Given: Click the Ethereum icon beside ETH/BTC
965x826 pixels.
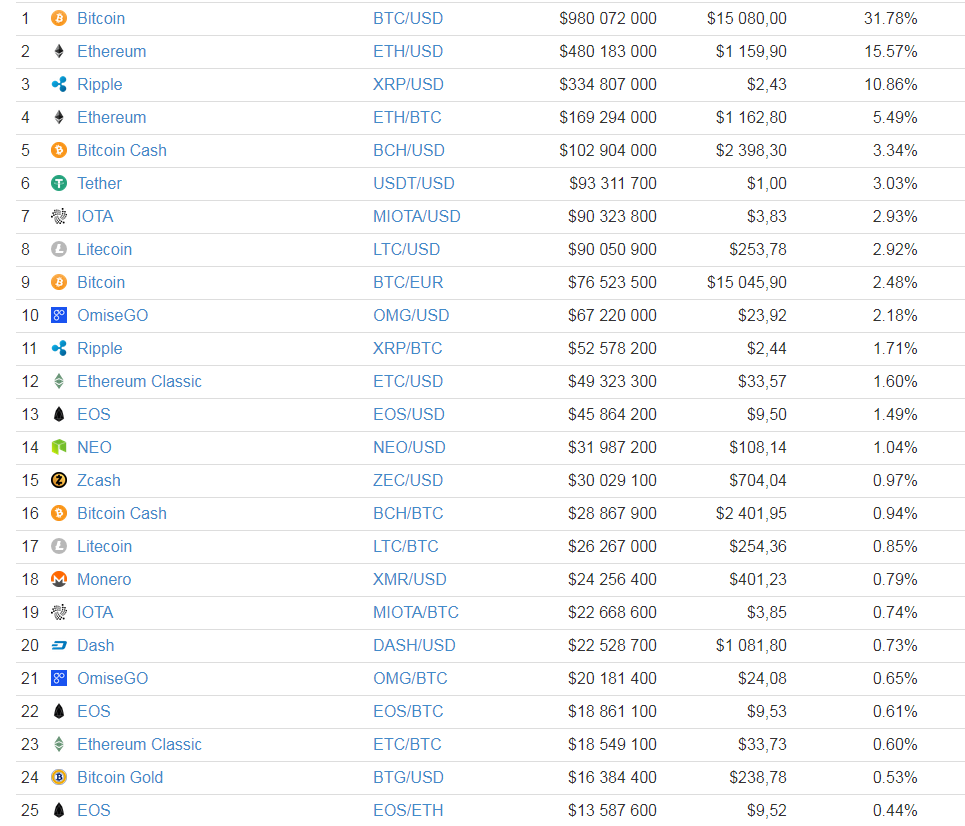Looking at the screenshot, I should point(59,118).
